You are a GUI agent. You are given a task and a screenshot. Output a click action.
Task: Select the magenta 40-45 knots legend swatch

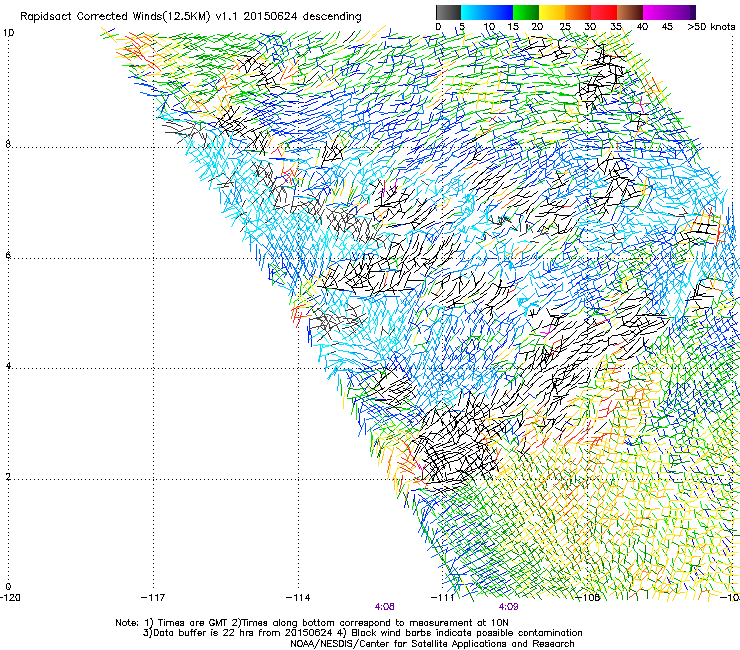pyautogui.click(x=656, y=12)
